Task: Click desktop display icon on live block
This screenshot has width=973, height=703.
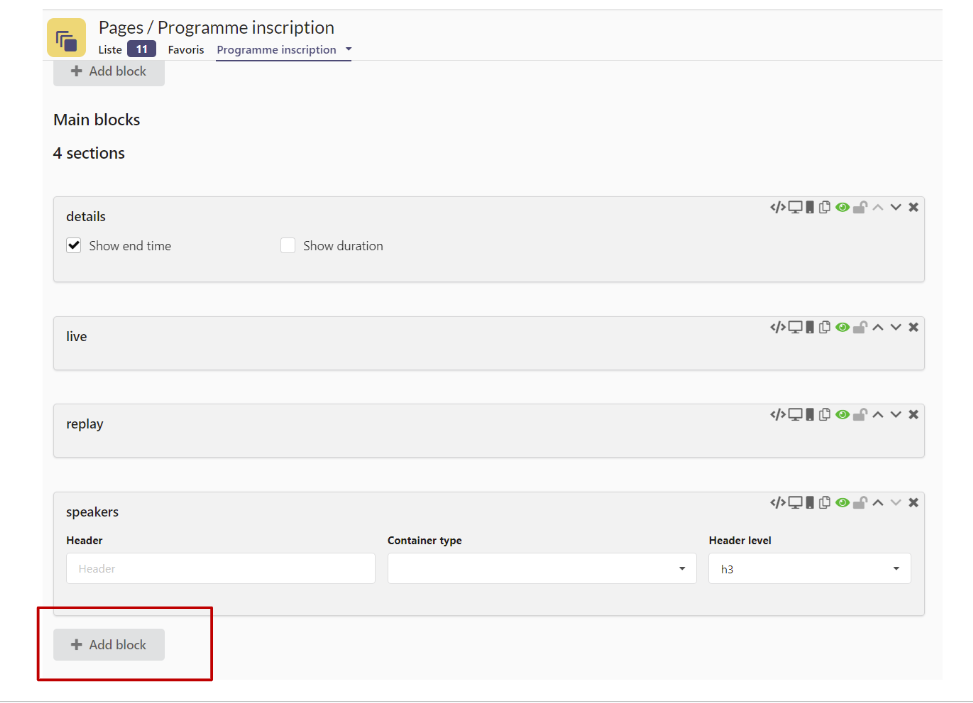Action: 795,327
